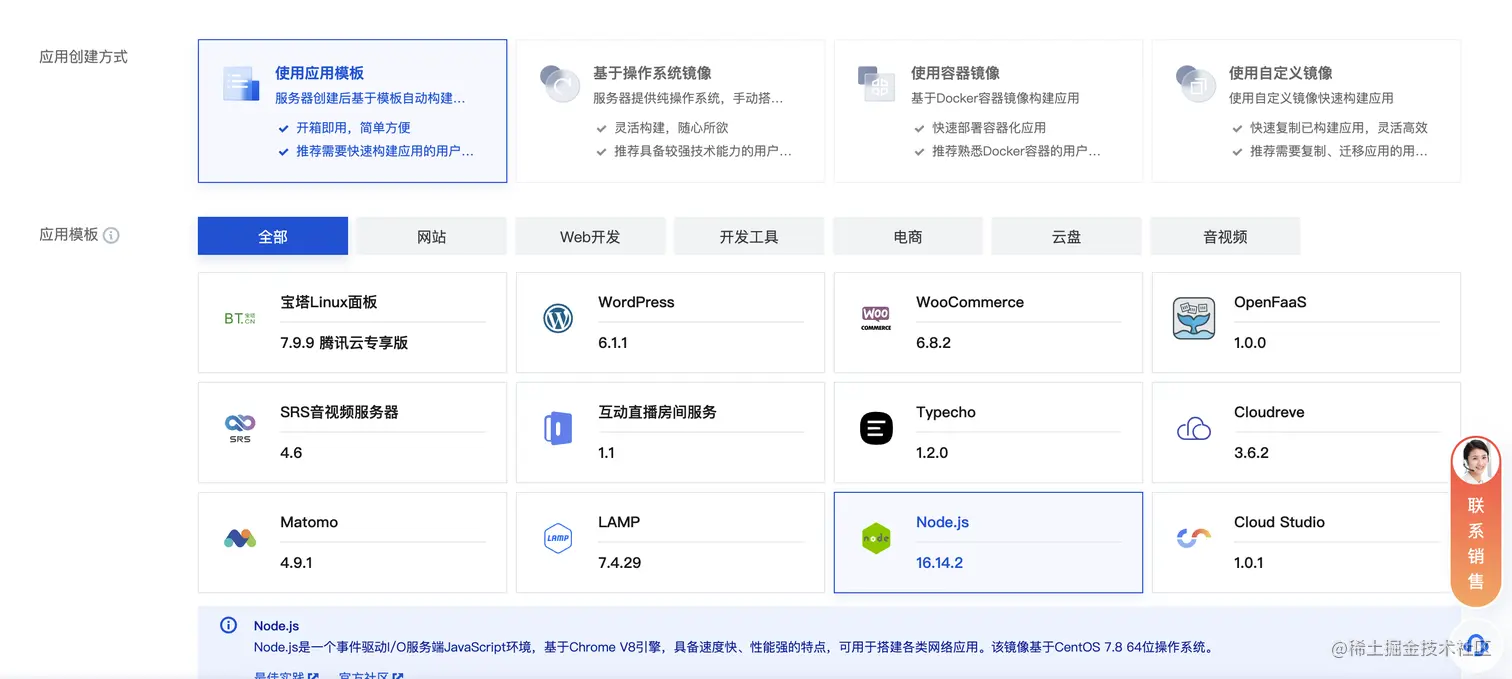Screen dimensions: 1512x679
Task: Click Typecho version 1.2.0
Action: 932,452
